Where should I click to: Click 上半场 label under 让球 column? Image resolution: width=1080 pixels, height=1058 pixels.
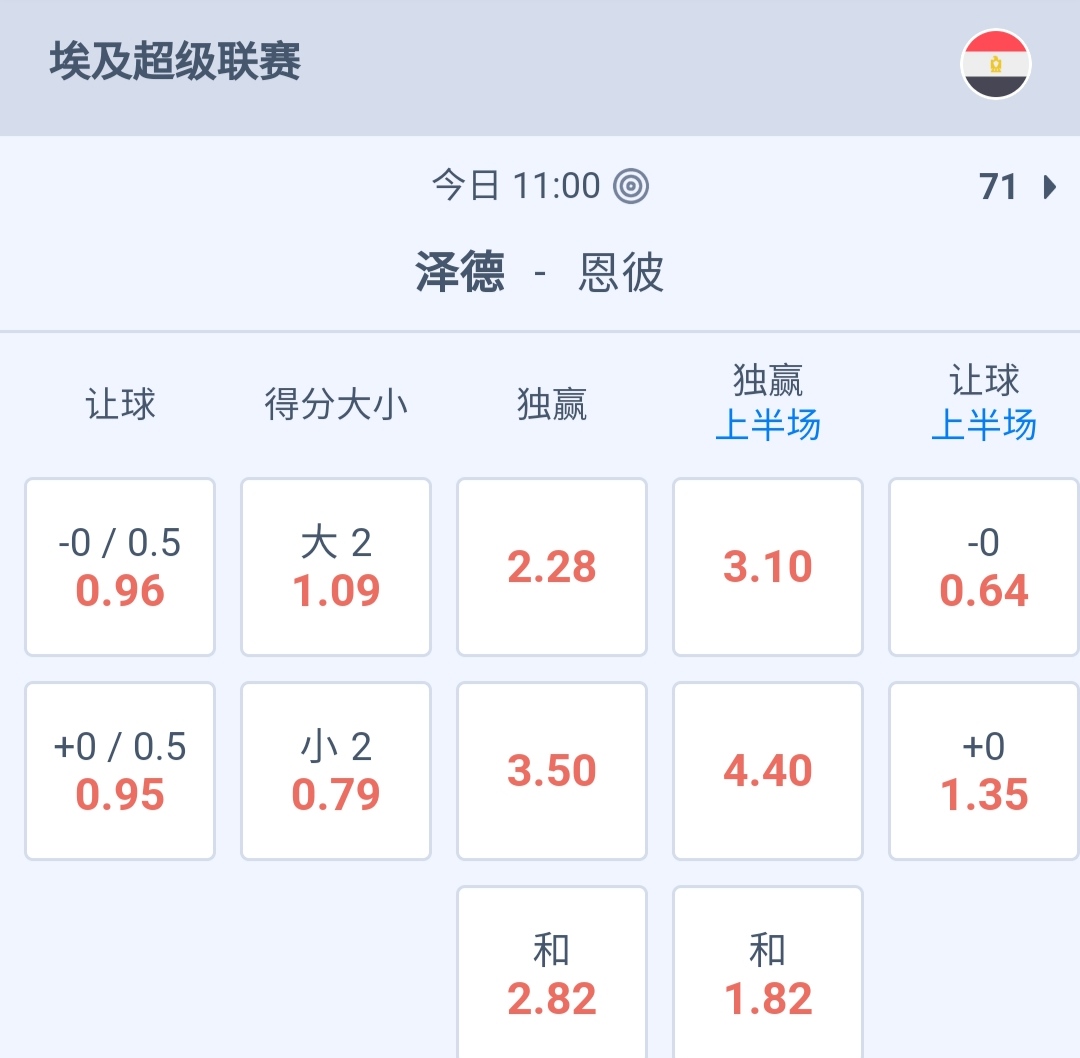tap(984, 426)
